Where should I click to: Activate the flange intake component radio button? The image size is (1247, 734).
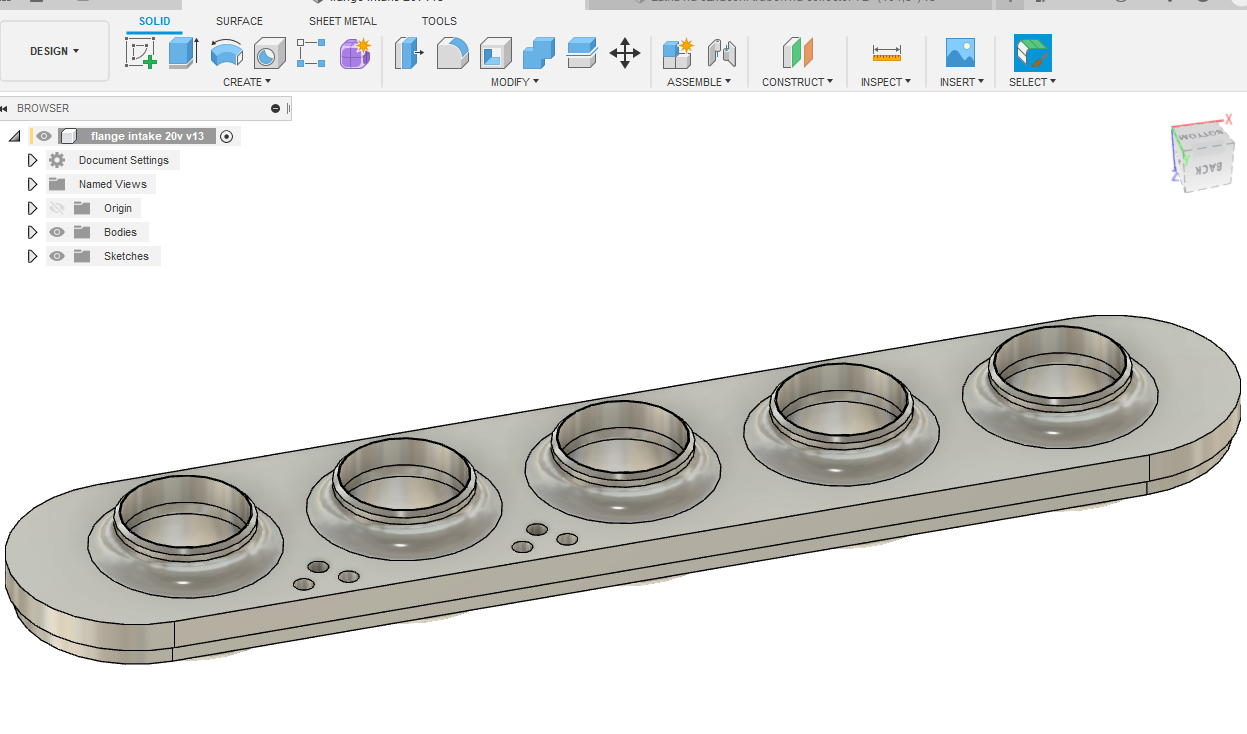(x=227, y=136)
